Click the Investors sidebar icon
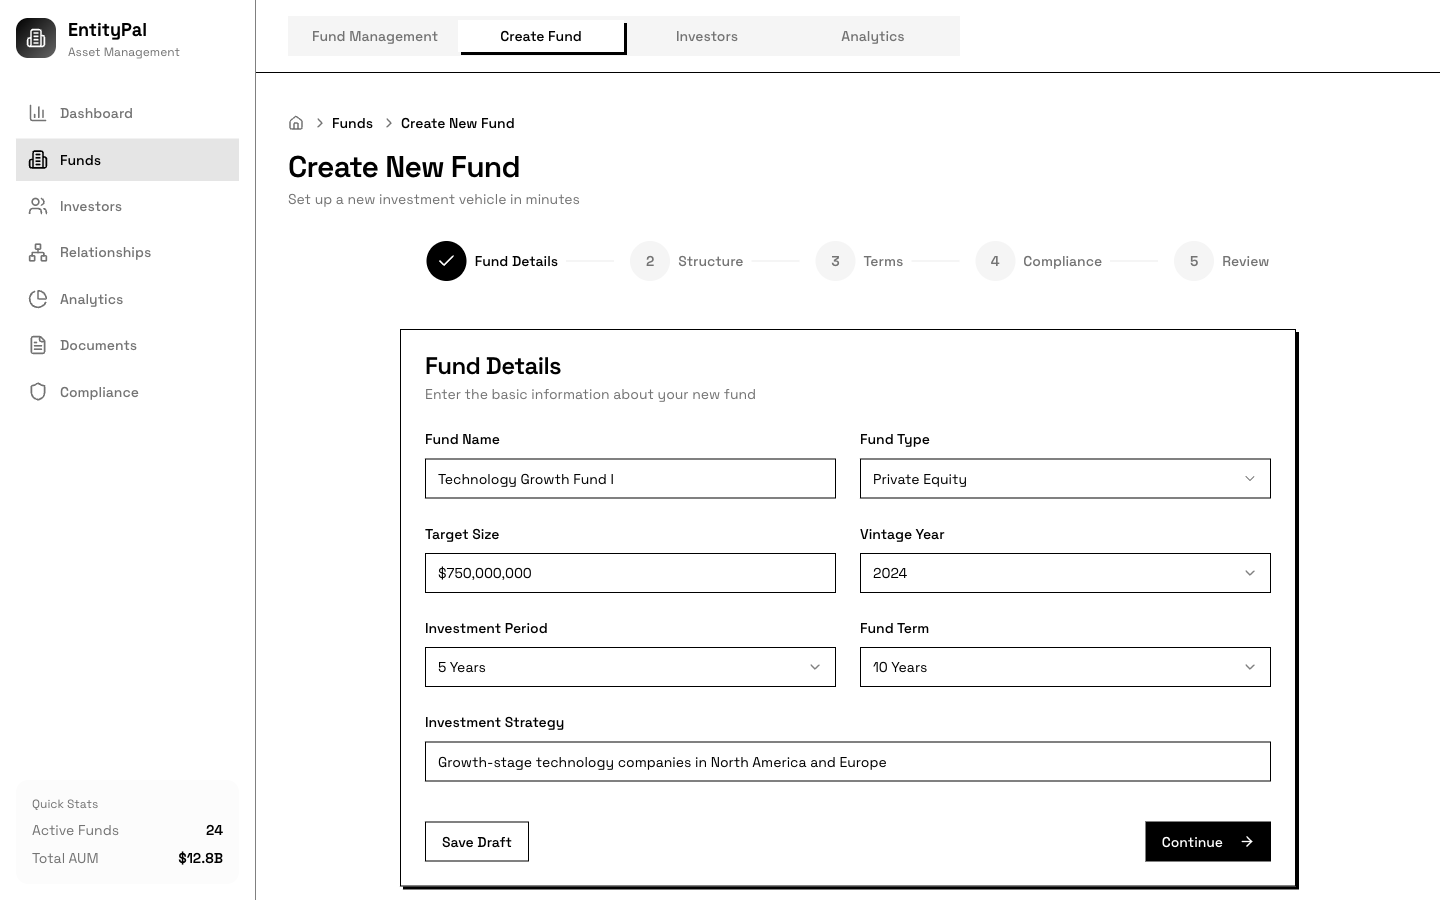 tap(37, 206)
